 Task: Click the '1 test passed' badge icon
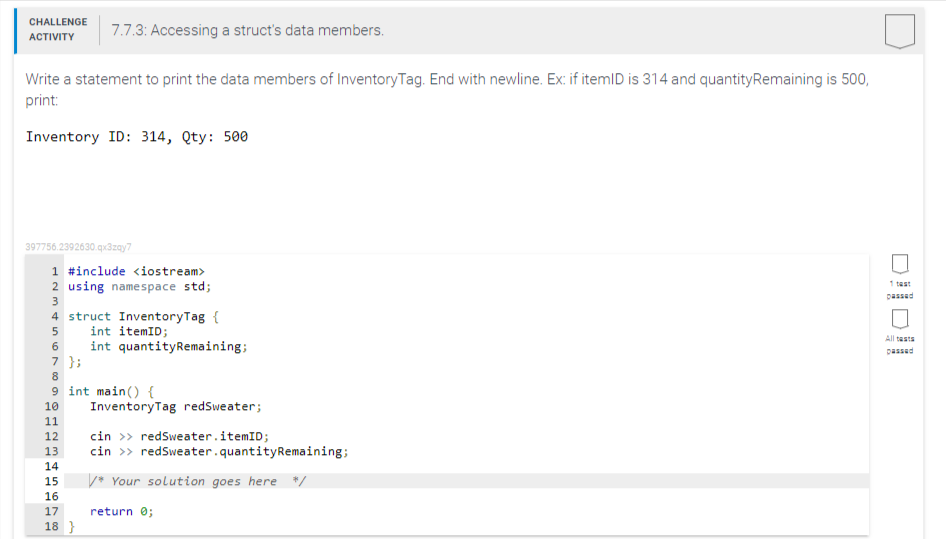click(x=900, y=264)
